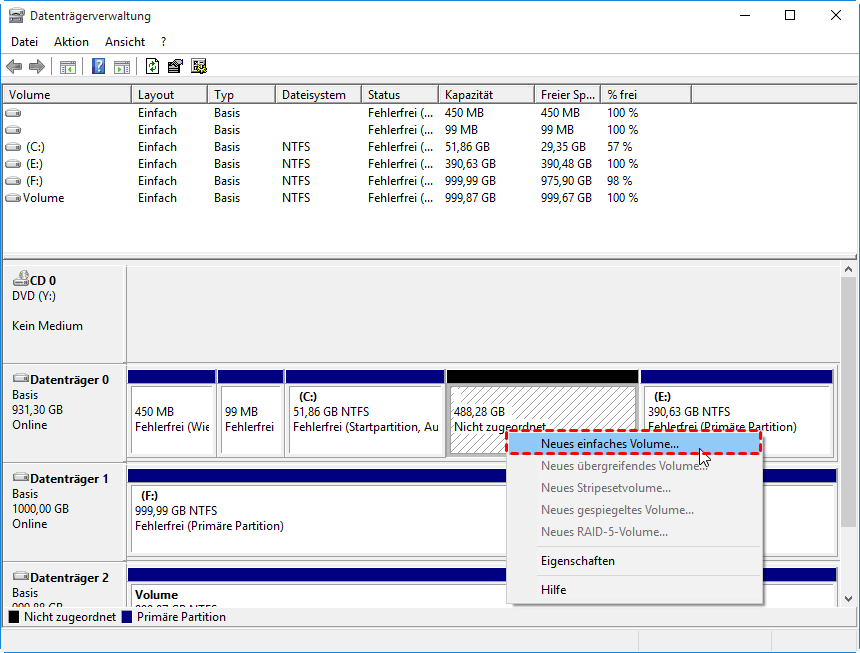The width and height of the screenshot is (860, 653).
Task: Open the ? help menu
Action: coord(163,42)
